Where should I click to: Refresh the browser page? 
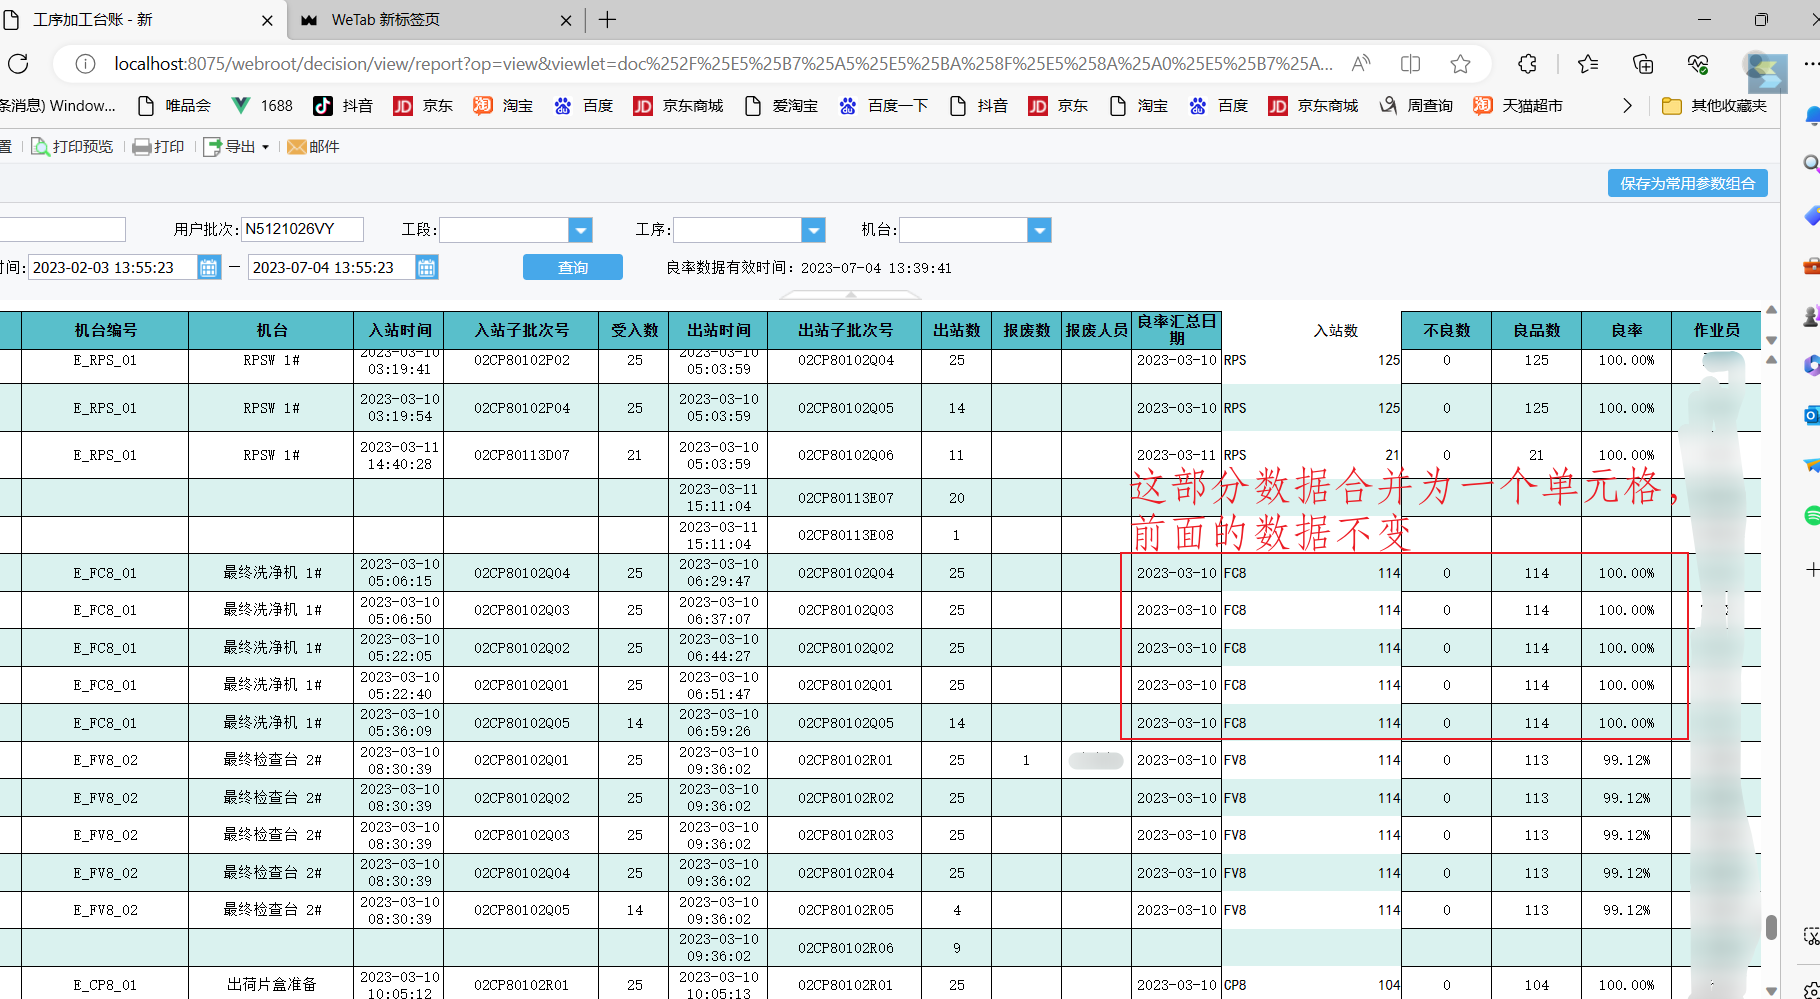(x=18, y=64)
